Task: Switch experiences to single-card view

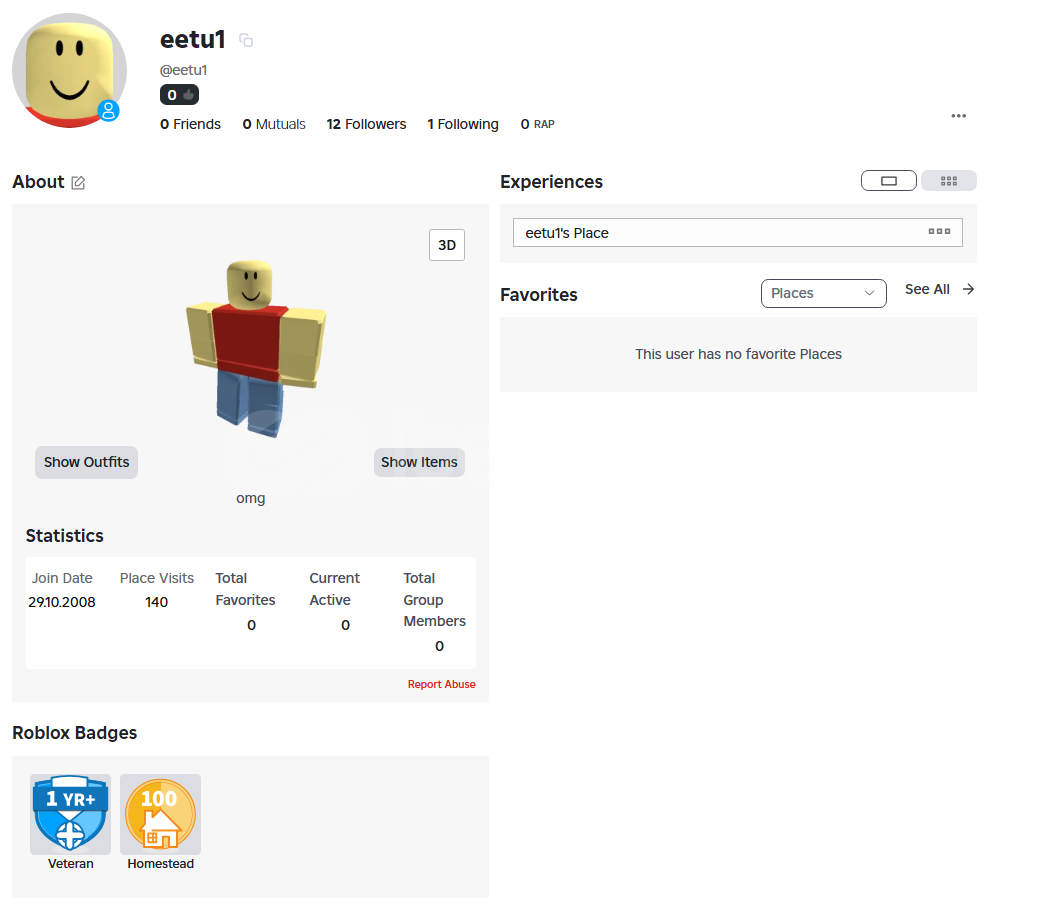Action: 888,180
